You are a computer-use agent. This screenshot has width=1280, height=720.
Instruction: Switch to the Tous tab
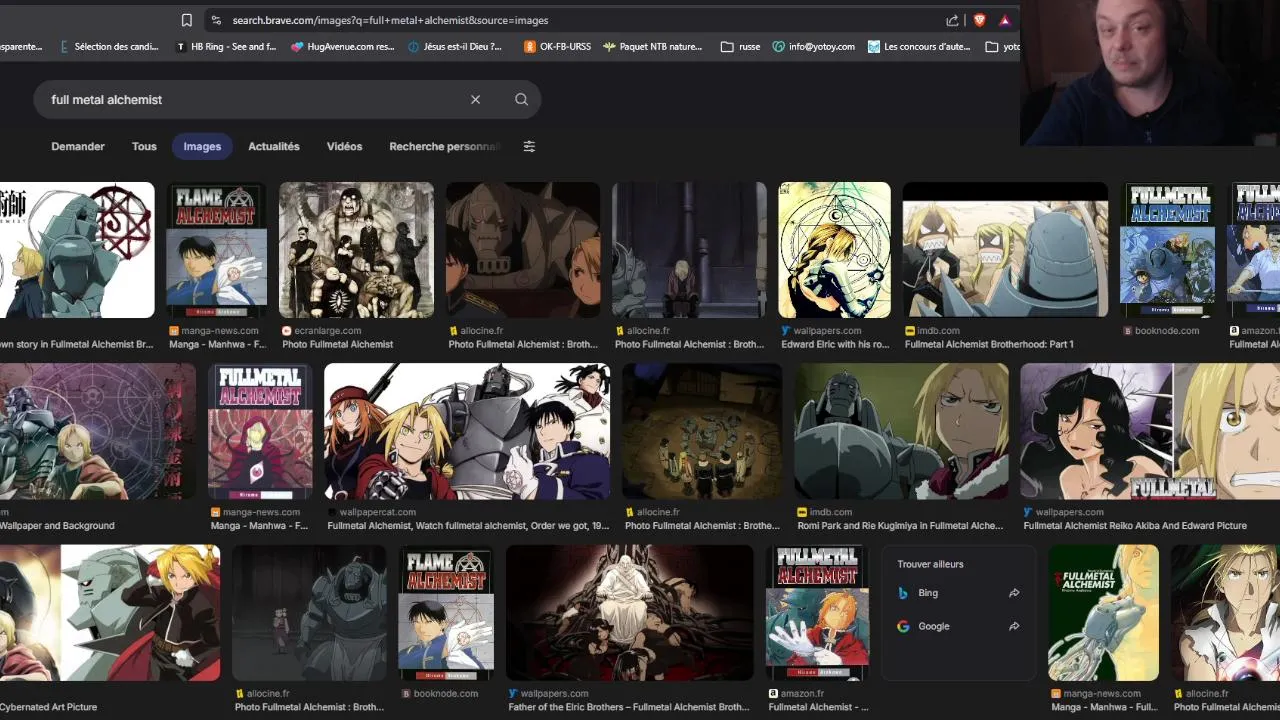coord(144,146)
